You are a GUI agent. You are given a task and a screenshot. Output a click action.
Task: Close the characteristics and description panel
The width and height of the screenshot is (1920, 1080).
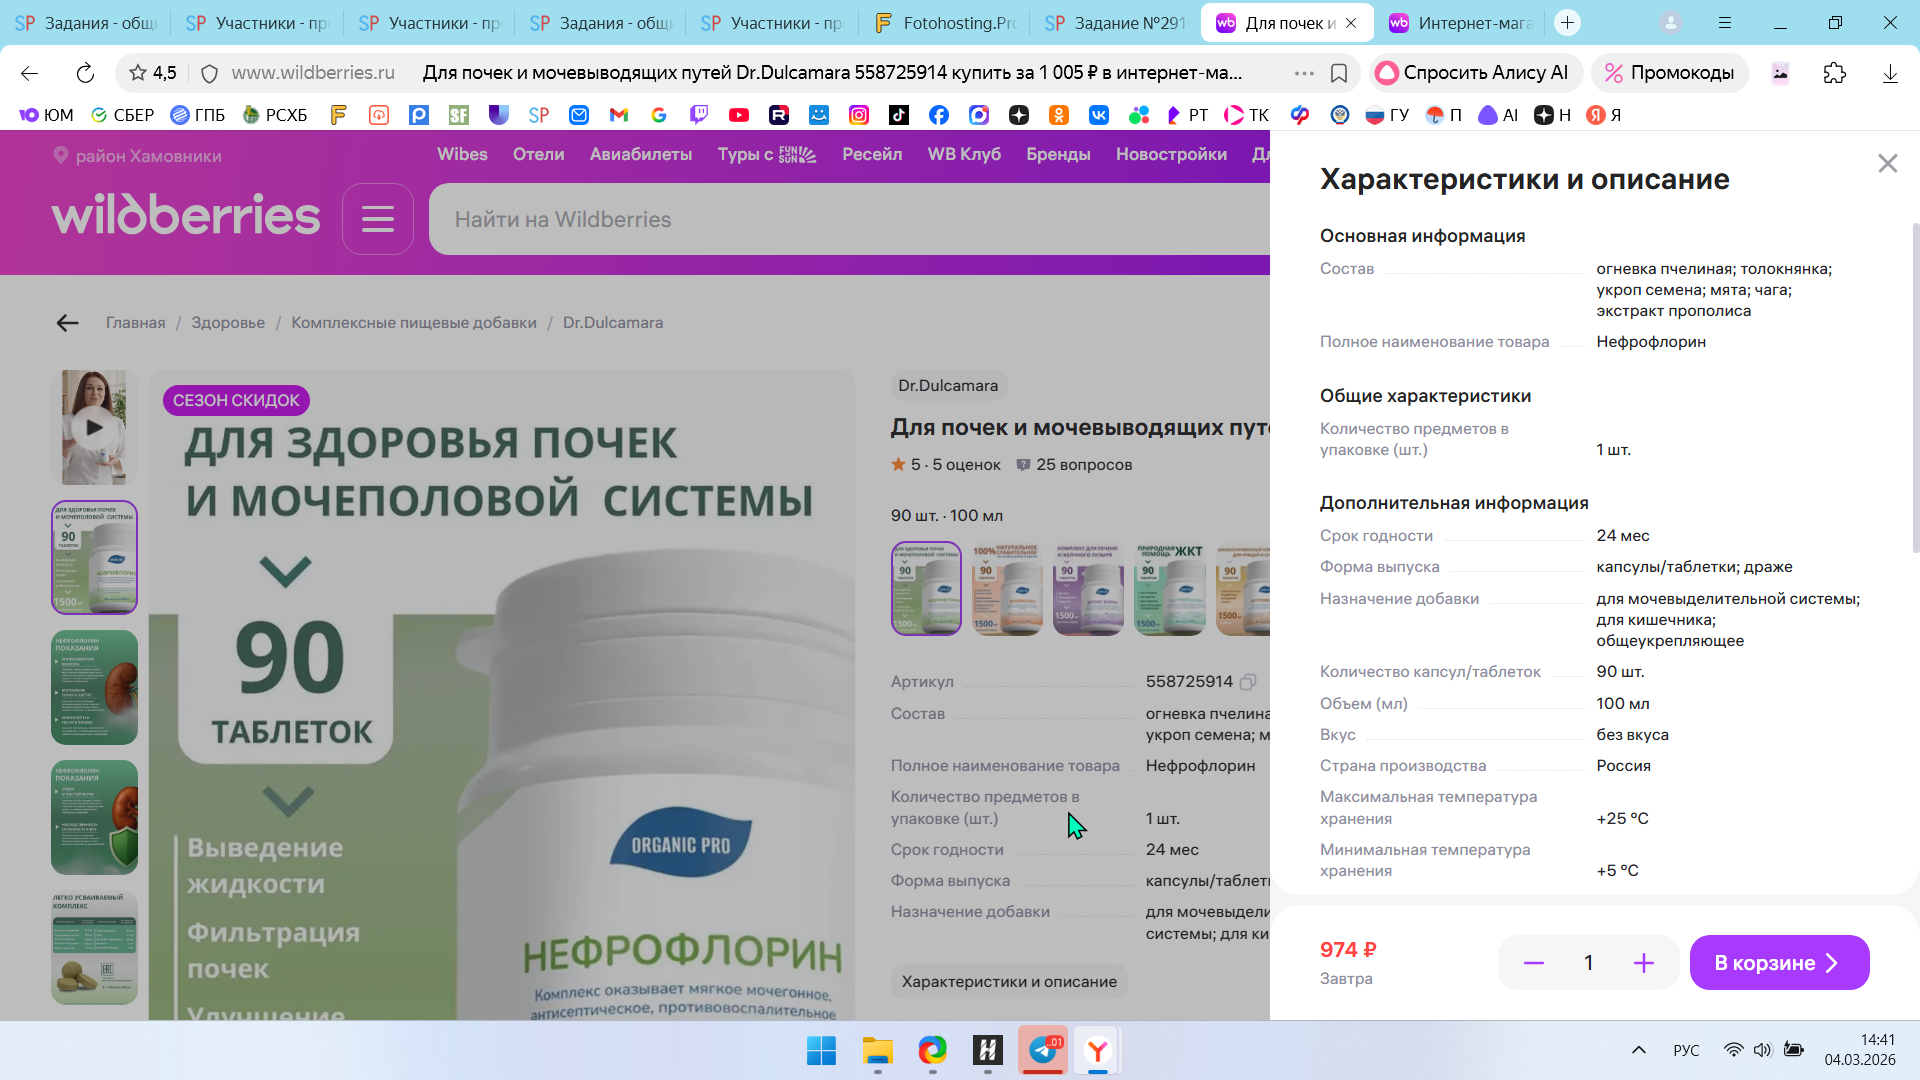pyautogui.click(x=1887, y=163)
